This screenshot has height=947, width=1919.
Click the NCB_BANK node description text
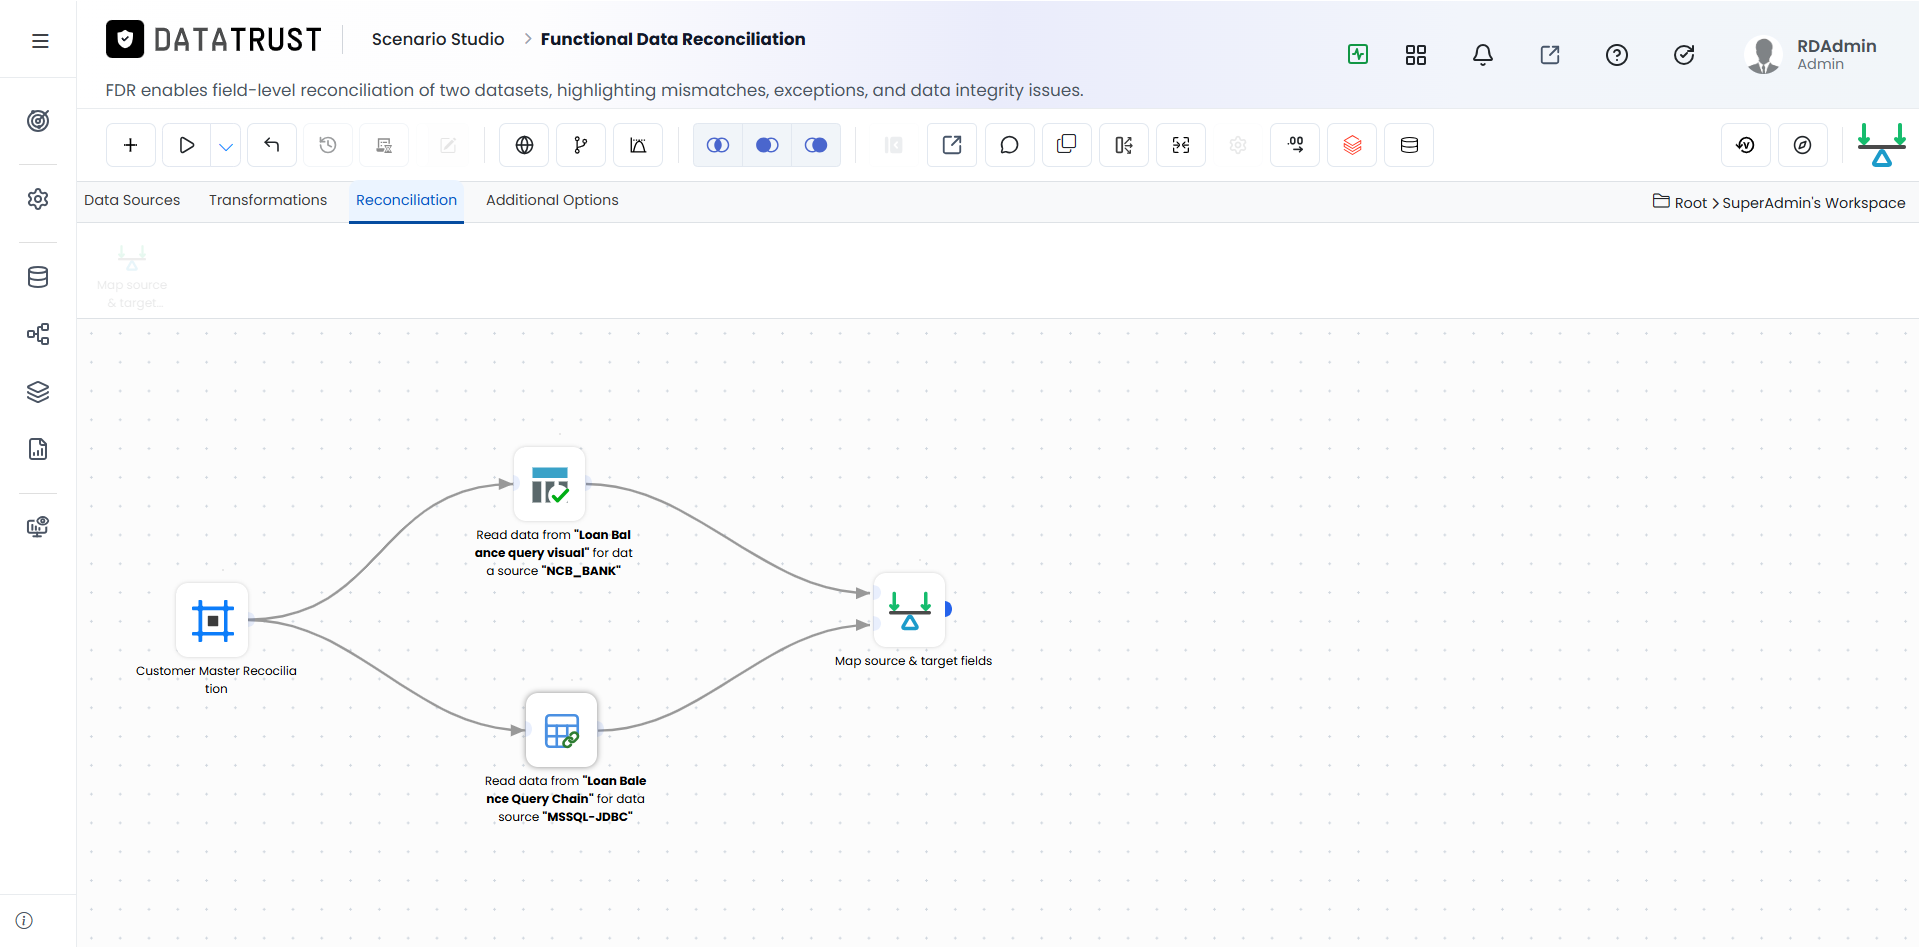pyautogui.click(x=553, y=553)
